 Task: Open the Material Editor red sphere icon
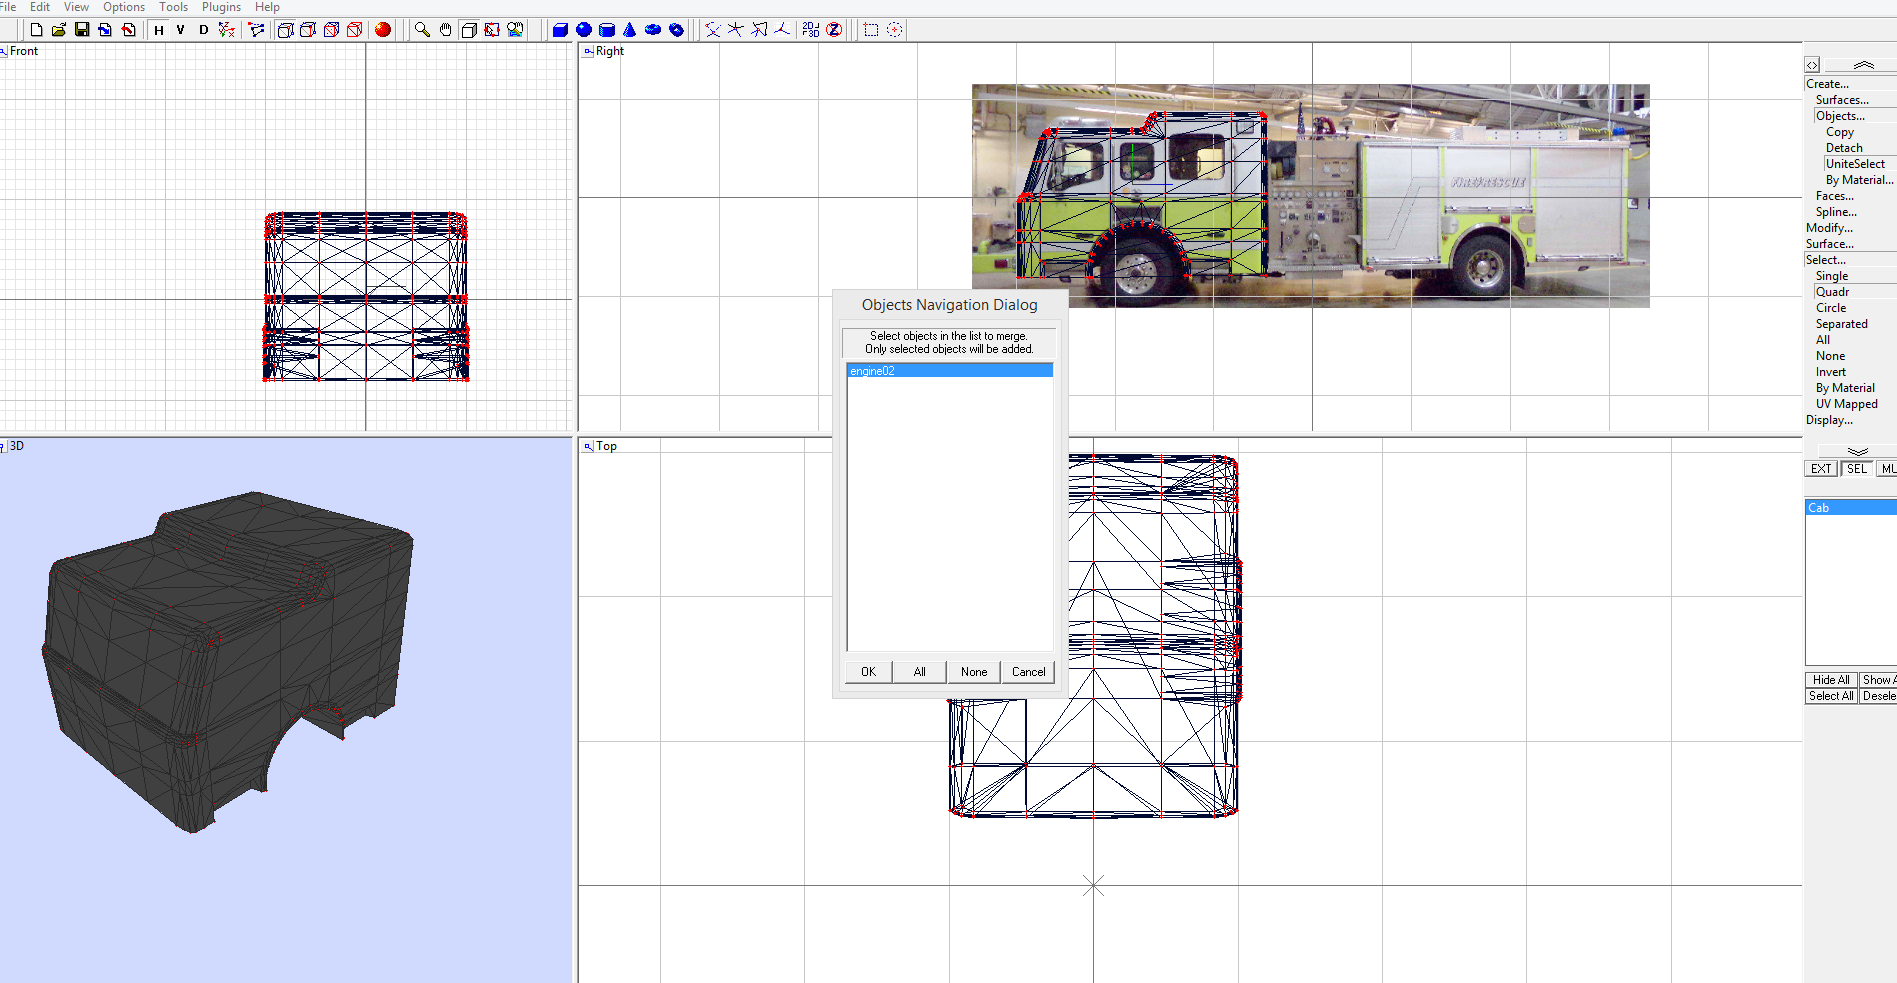[382, 29]
